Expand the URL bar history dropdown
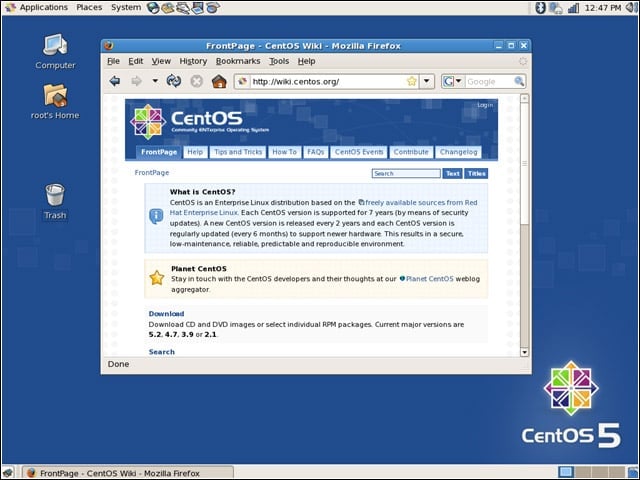 pos(427,81)
